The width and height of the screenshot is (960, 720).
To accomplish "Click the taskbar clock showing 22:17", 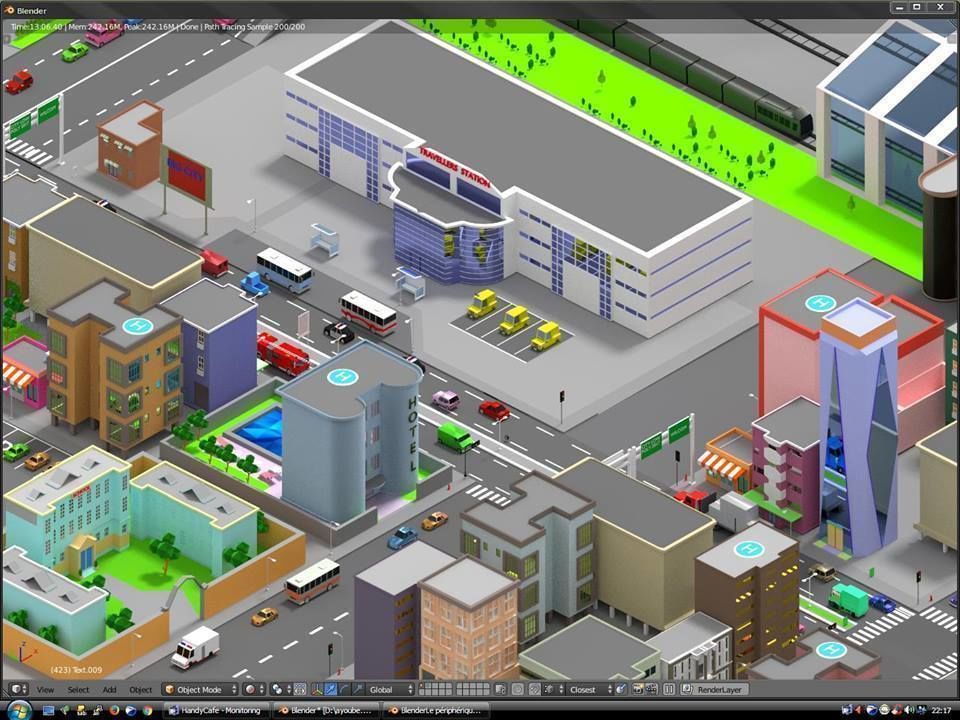I will tap(942, 710).
